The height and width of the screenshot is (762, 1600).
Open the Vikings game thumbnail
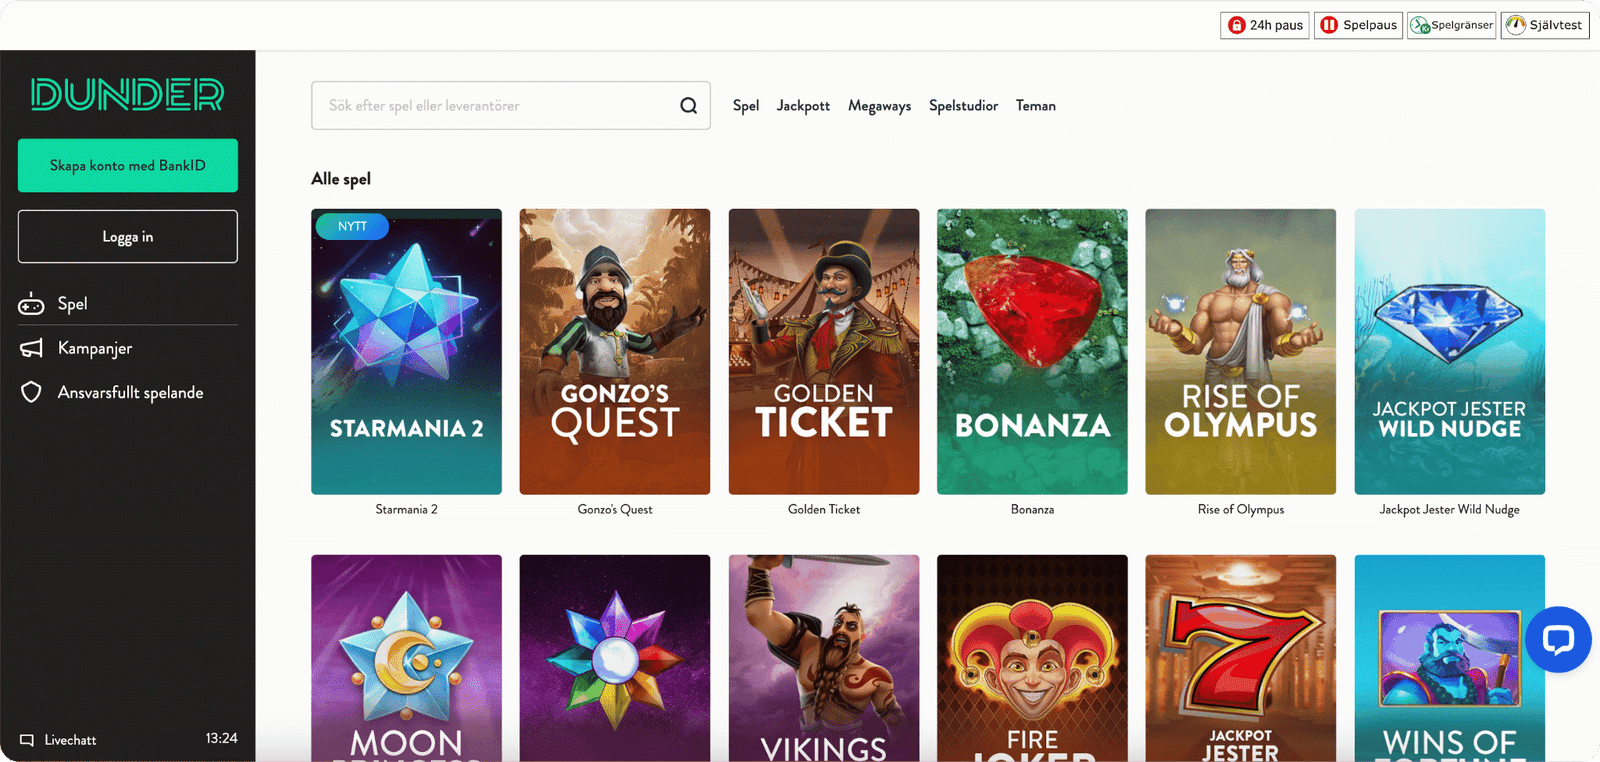[x=824, y=658]
